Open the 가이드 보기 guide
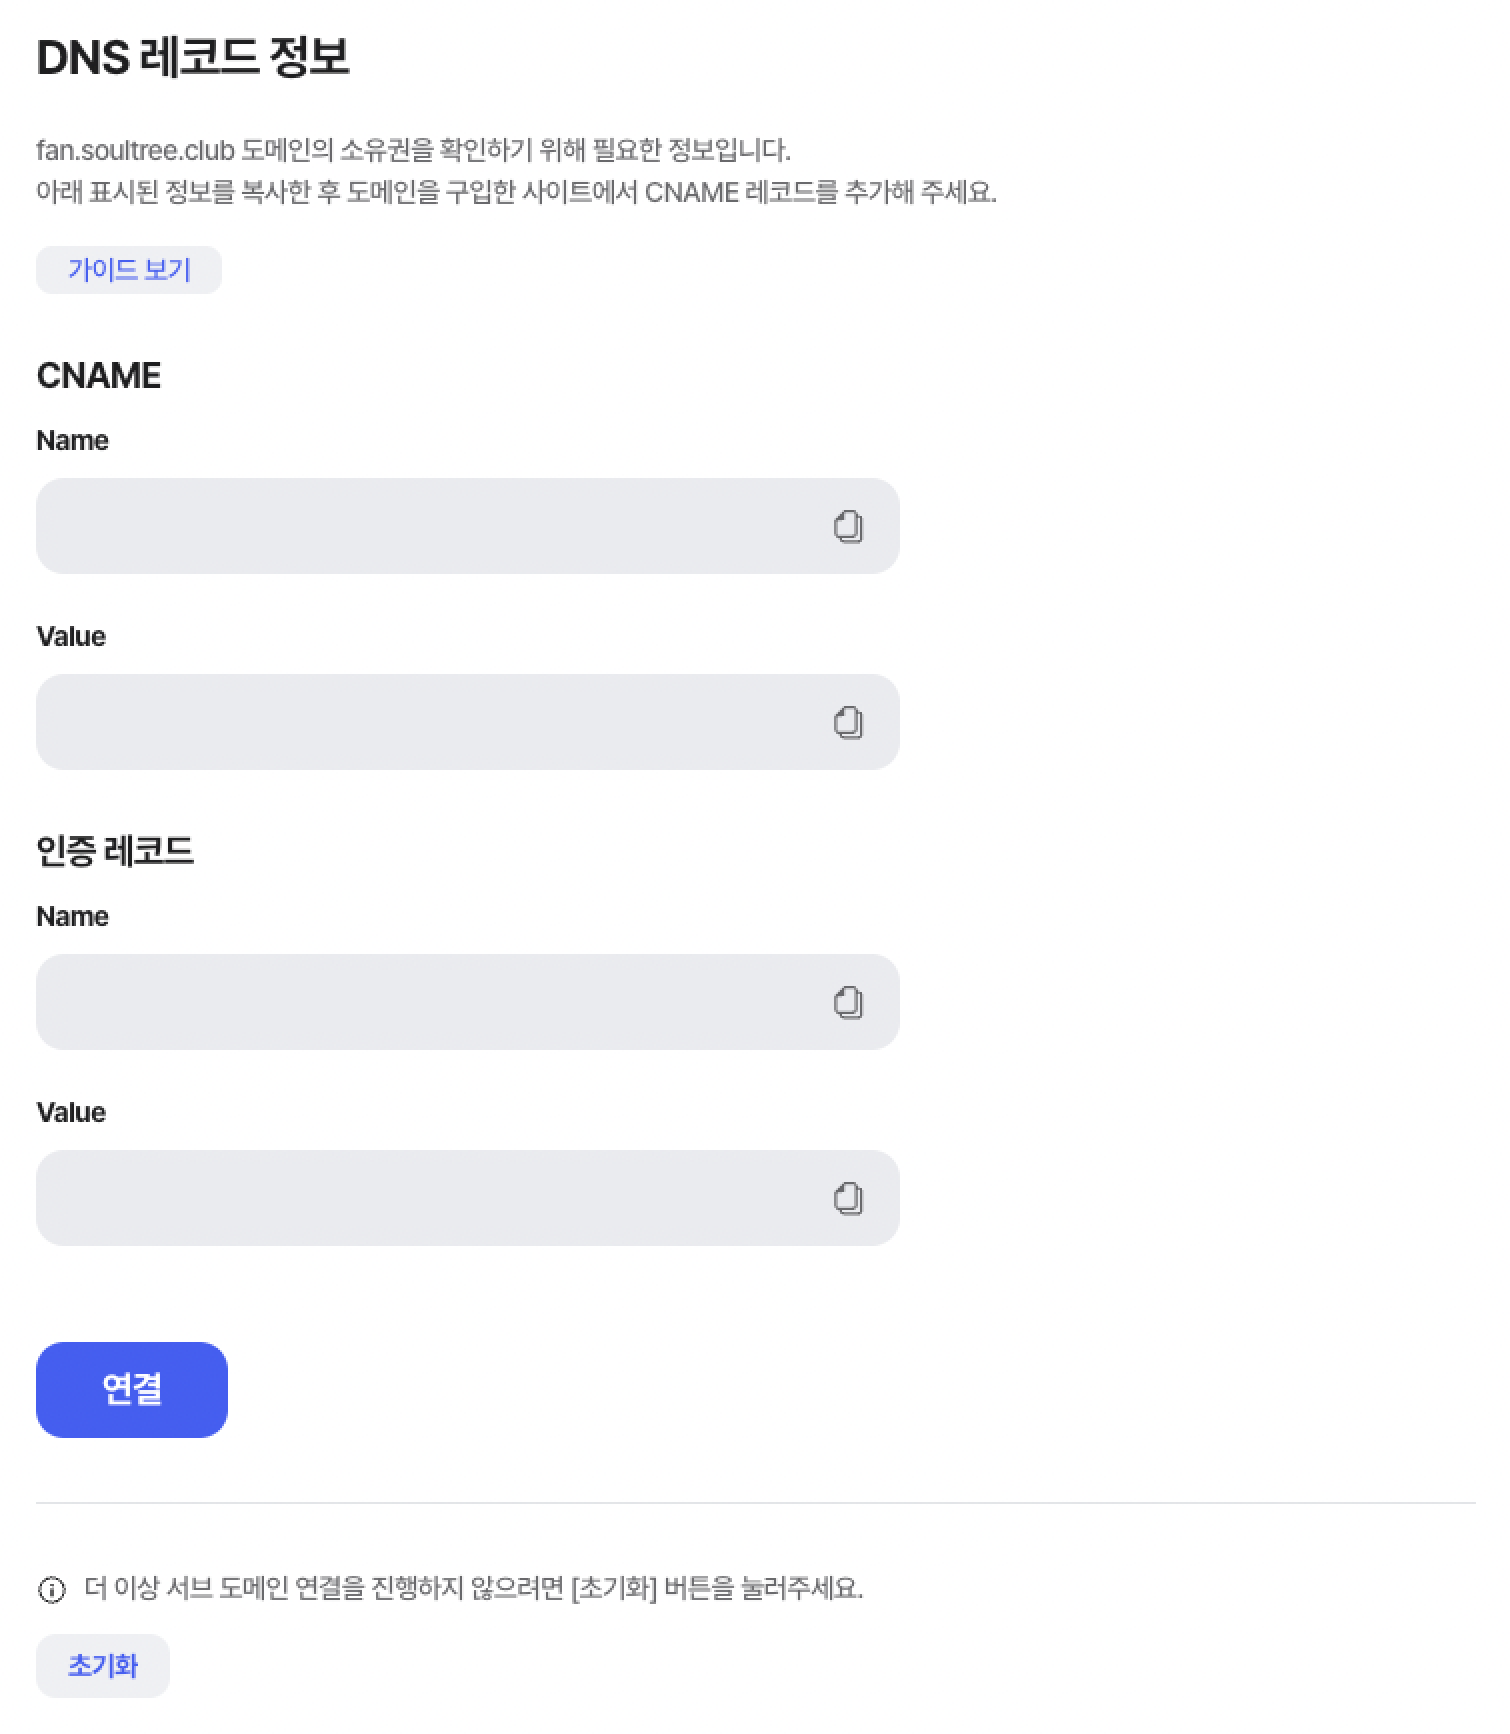1510x1734 pixels. (x=129, y=270)
